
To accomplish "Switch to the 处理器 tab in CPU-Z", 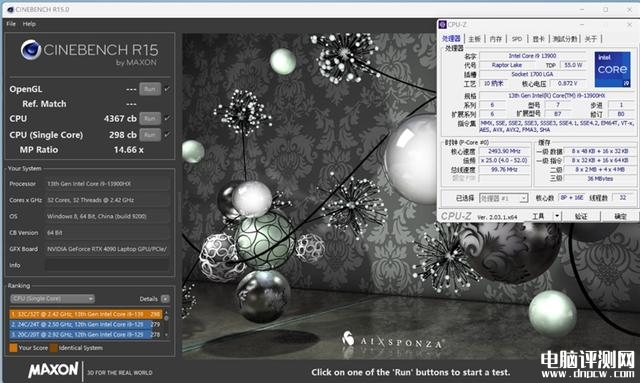I will click(x=451, y=39).
